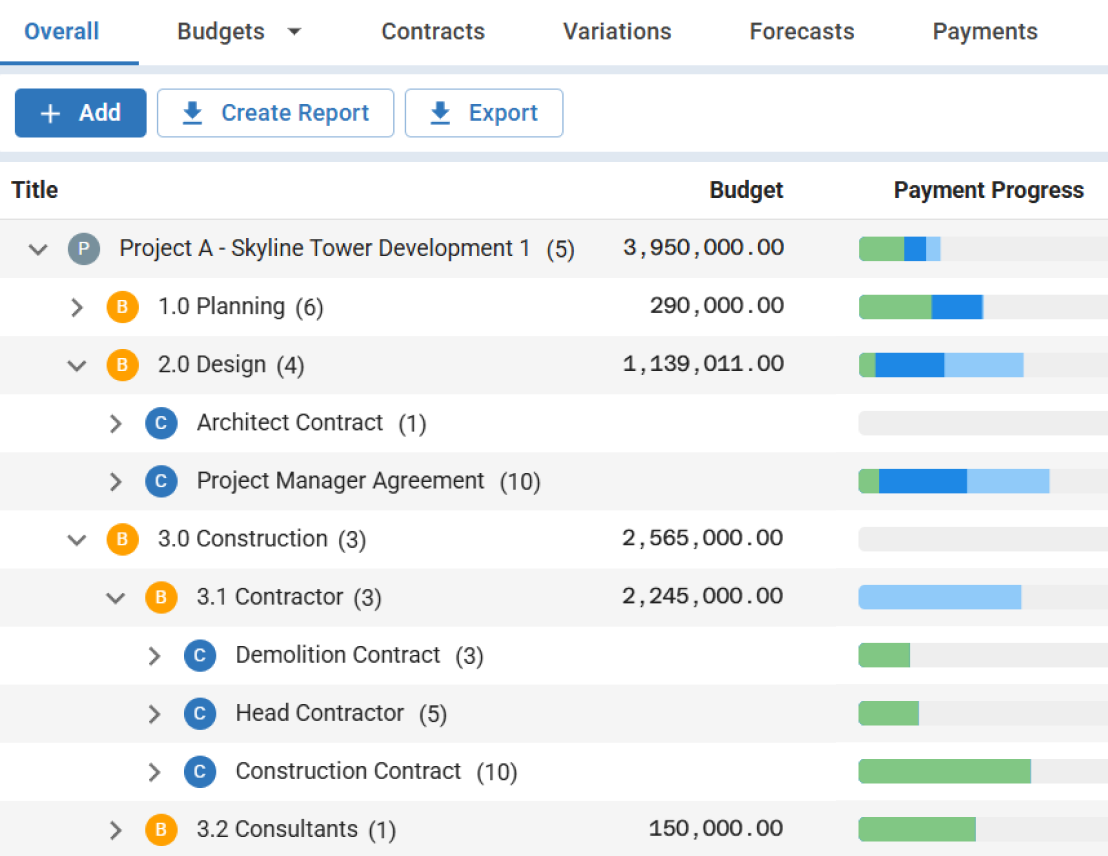This screenshot has width=1108, height=856.
Task: Click the C icon next to Project Manager Agreement
Action: click(161, 481)
